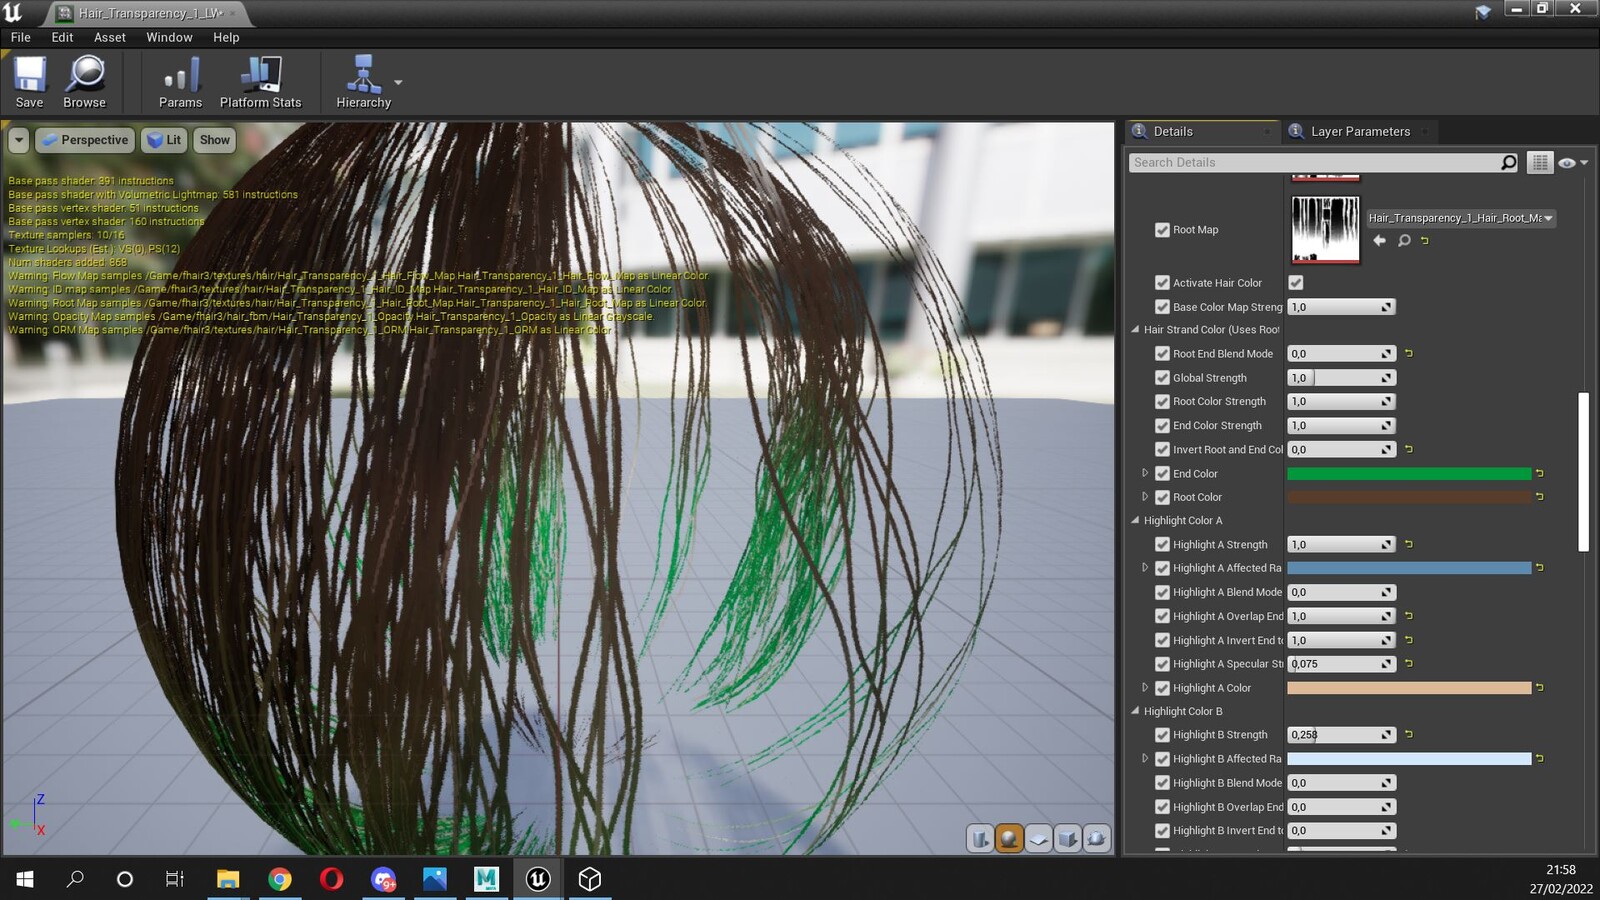The height and width of the screenshot is (900, 1600).
Task: Toggle Global Strength override checkbox
Action: (x=1162, y=378)
